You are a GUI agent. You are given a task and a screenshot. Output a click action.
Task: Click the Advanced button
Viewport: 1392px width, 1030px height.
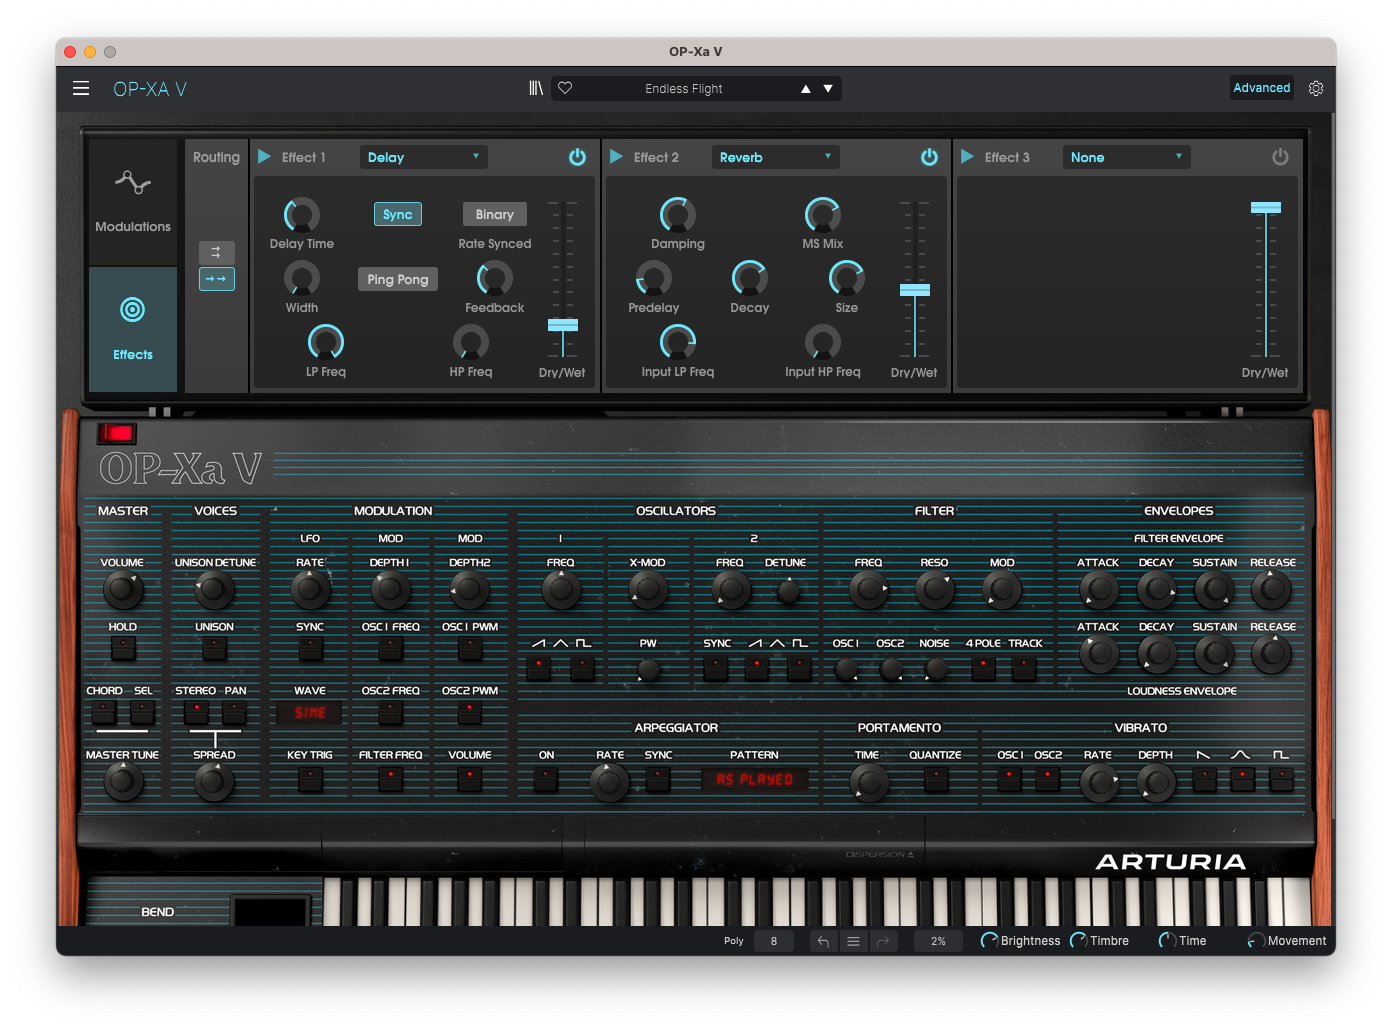(x=1262, y=88)
